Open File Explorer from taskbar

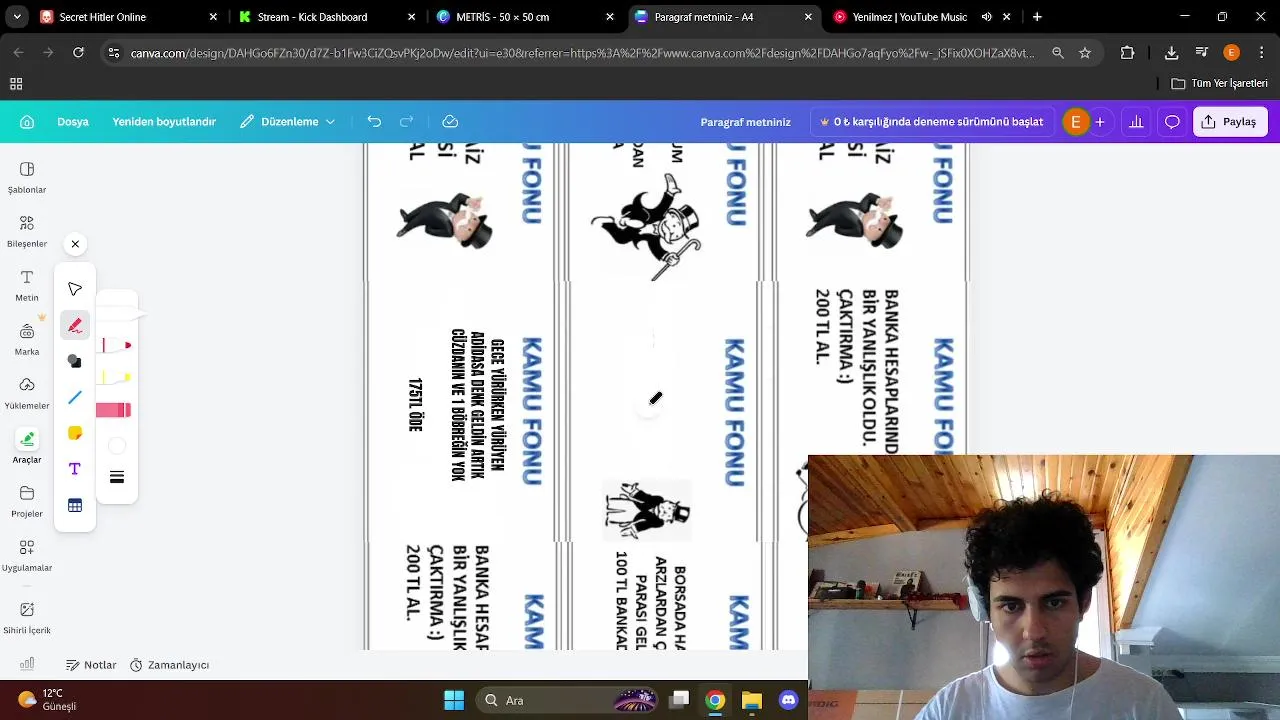pos(752,700)
